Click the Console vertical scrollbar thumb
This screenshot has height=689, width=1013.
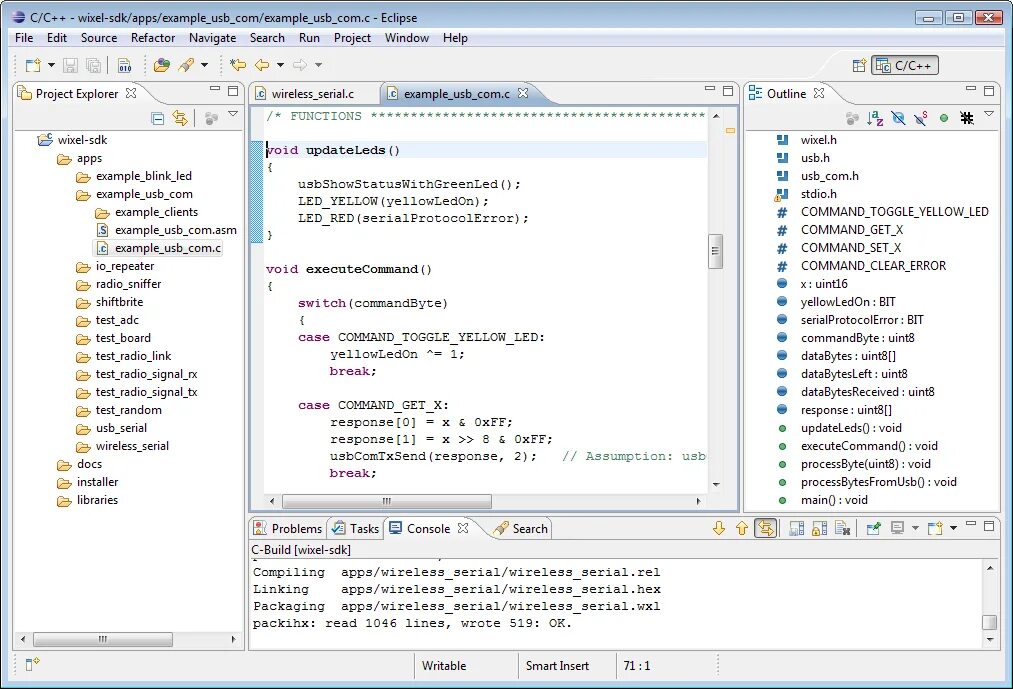(989, 622)
